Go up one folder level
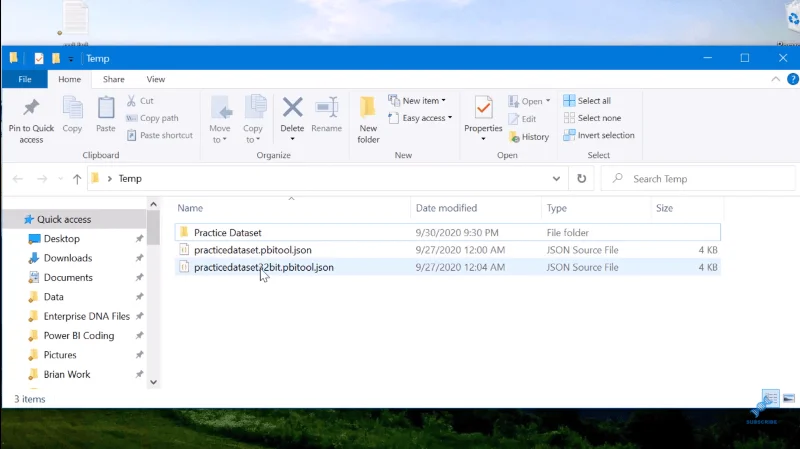Screen dimensions: 800x449 click(x=77, y=179)
